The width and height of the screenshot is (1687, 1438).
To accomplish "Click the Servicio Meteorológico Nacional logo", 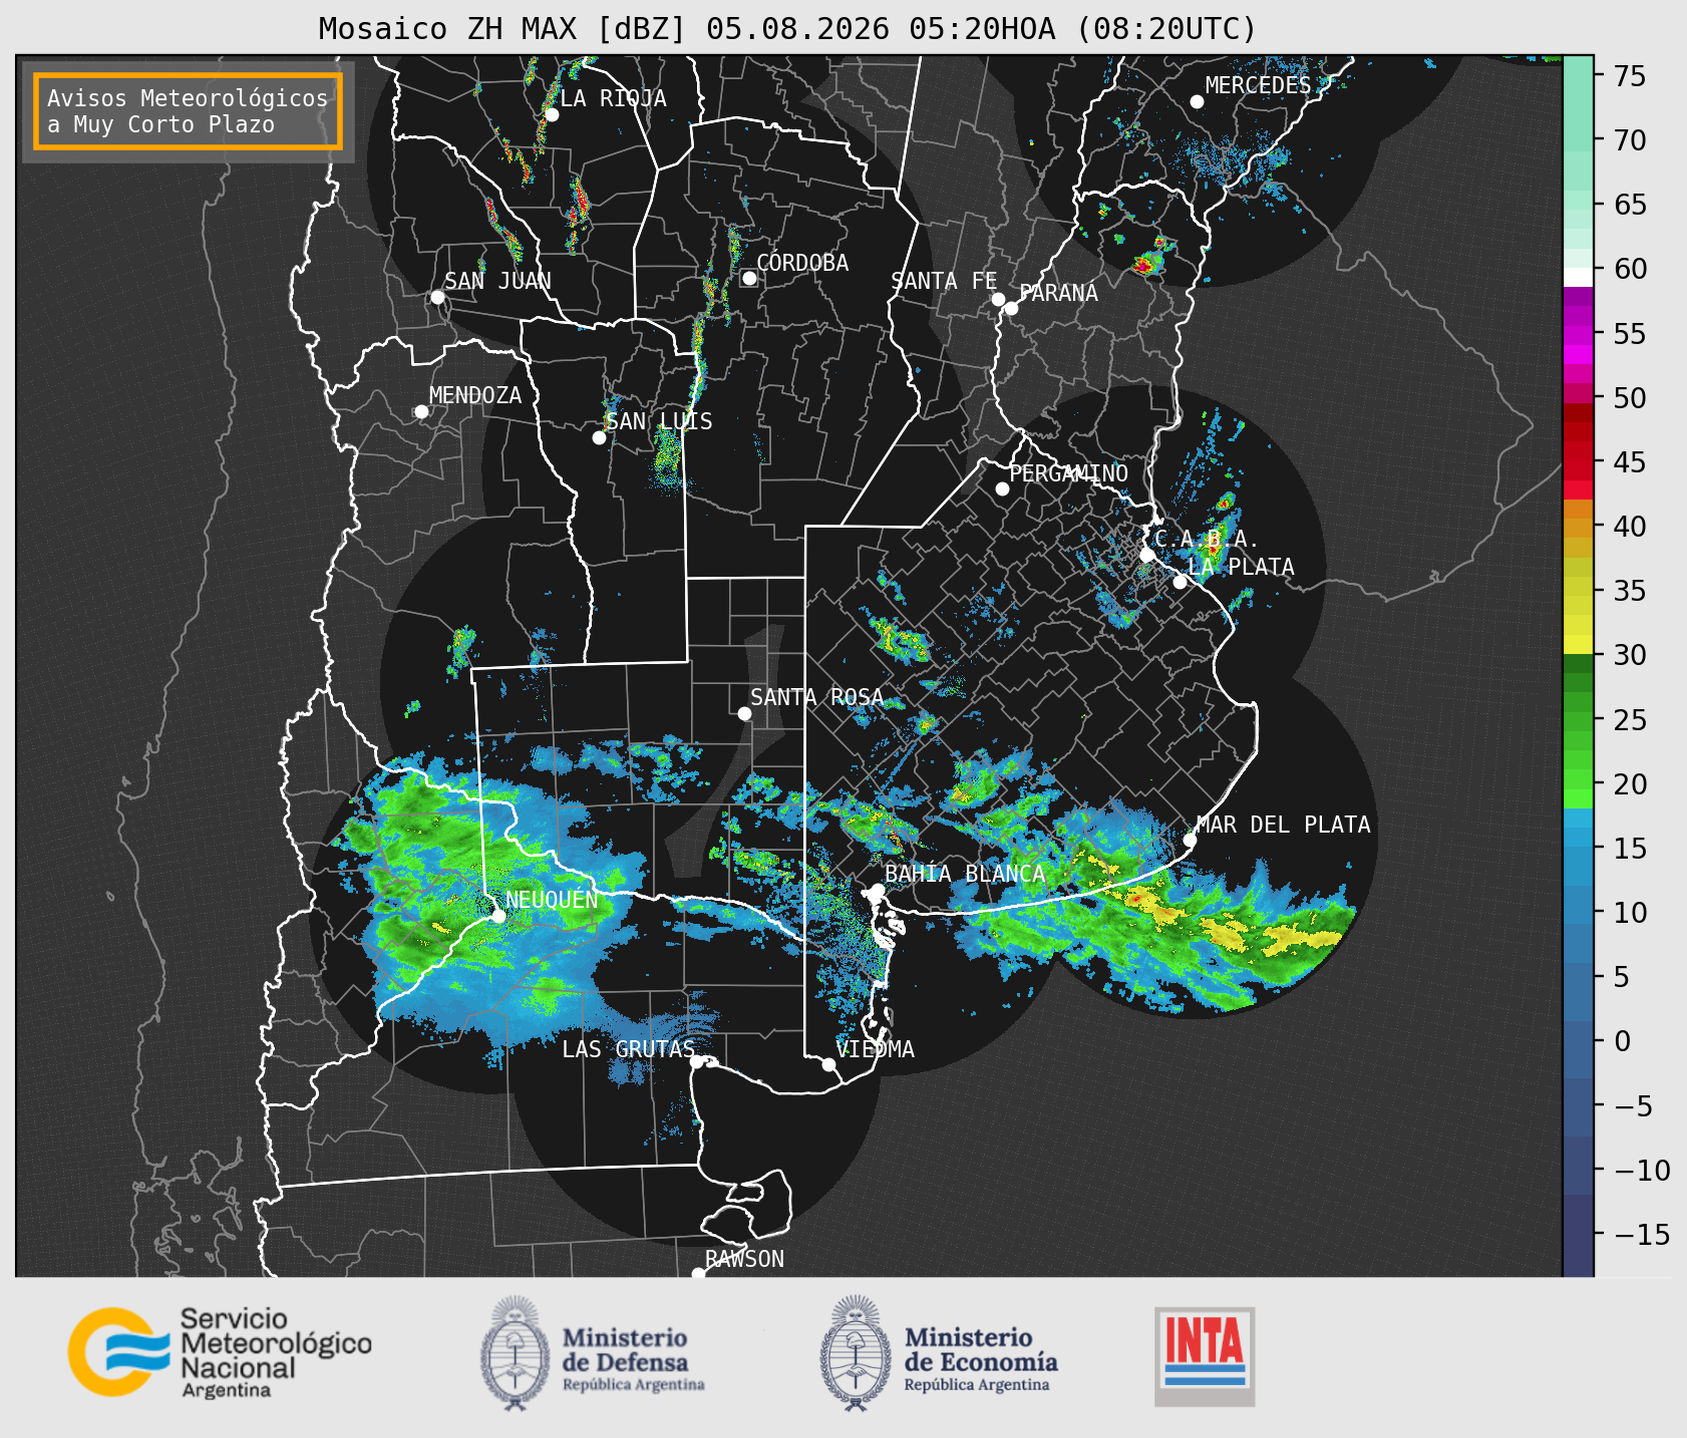I will (x=219, y=1352).
